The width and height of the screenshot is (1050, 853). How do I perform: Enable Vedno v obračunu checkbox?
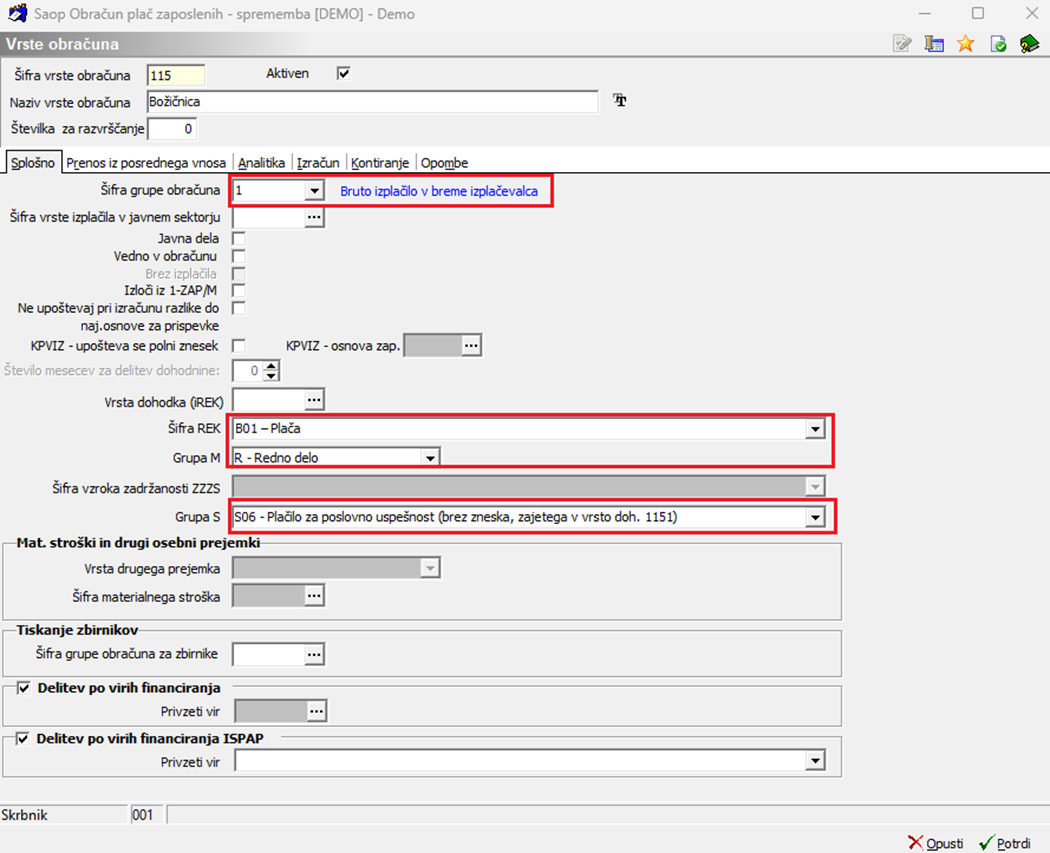tap(238, 256)
